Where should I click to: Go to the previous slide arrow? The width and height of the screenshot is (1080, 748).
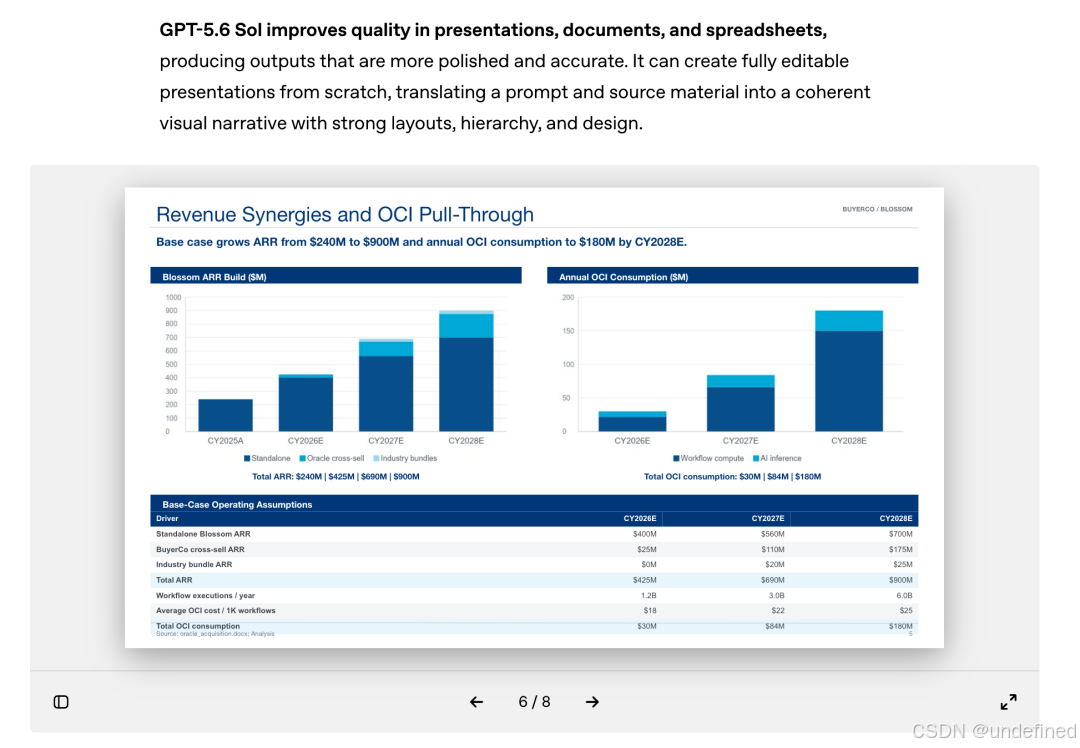tap(476, 702)
